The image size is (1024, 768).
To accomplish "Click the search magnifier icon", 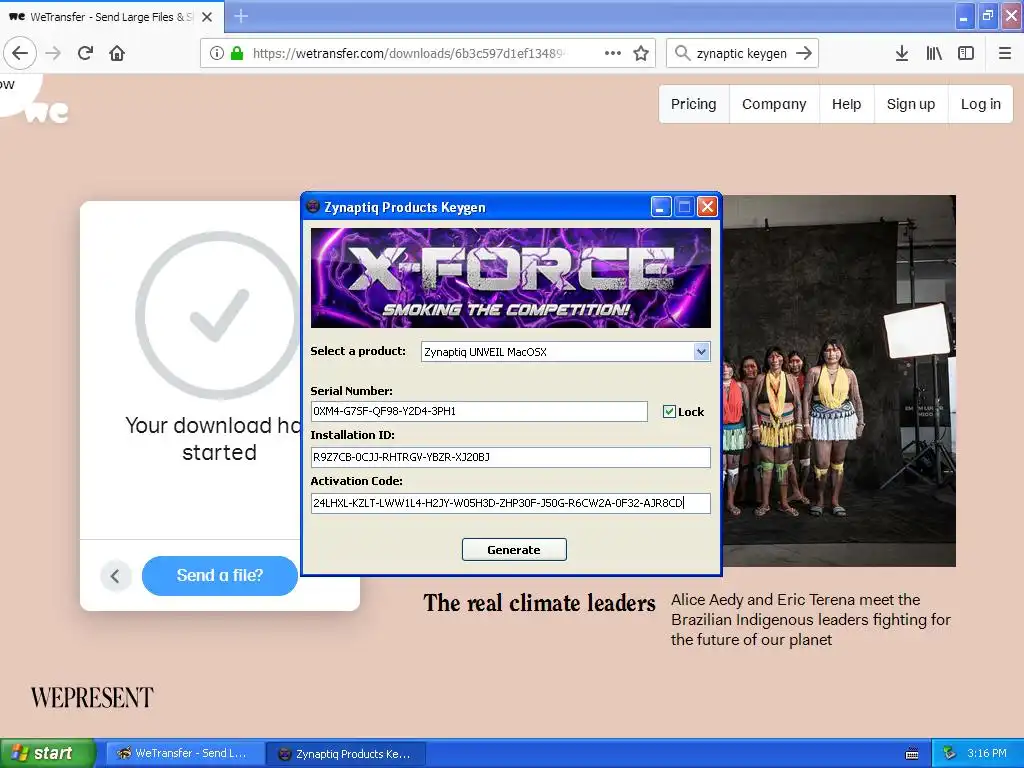I will click(x=682, y=54).
